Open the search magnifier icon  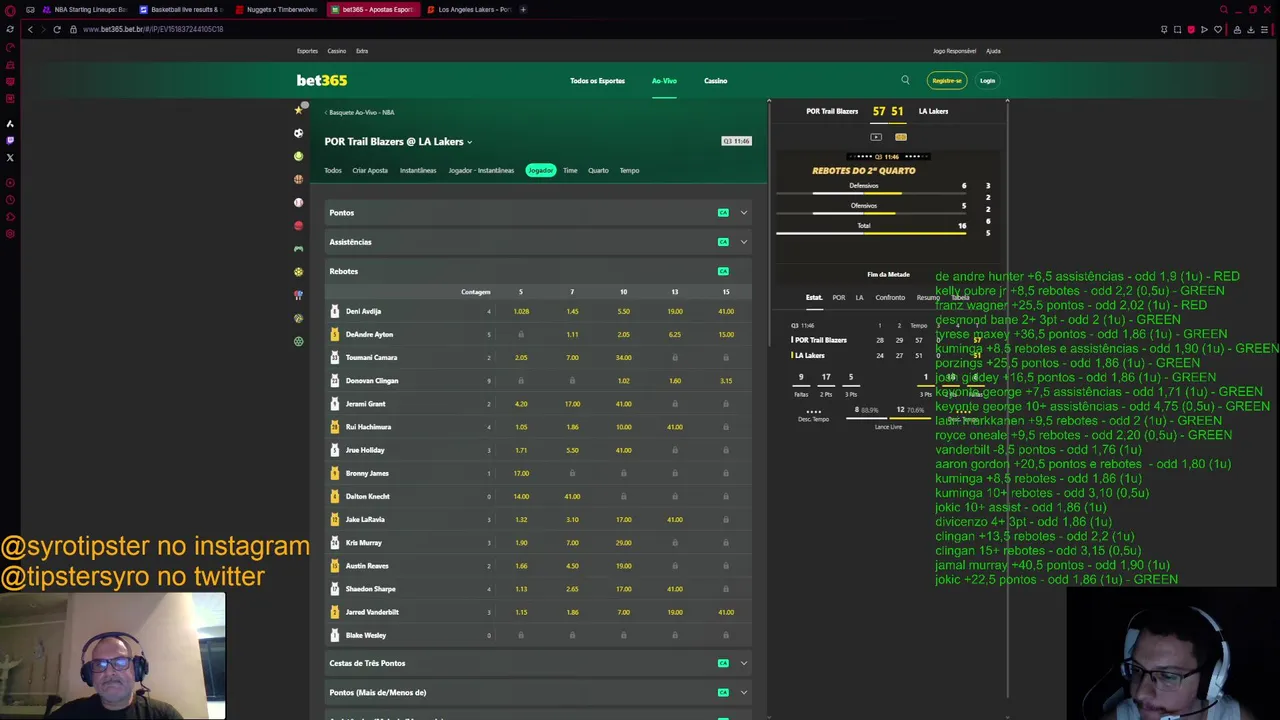(x=905, y=80)
